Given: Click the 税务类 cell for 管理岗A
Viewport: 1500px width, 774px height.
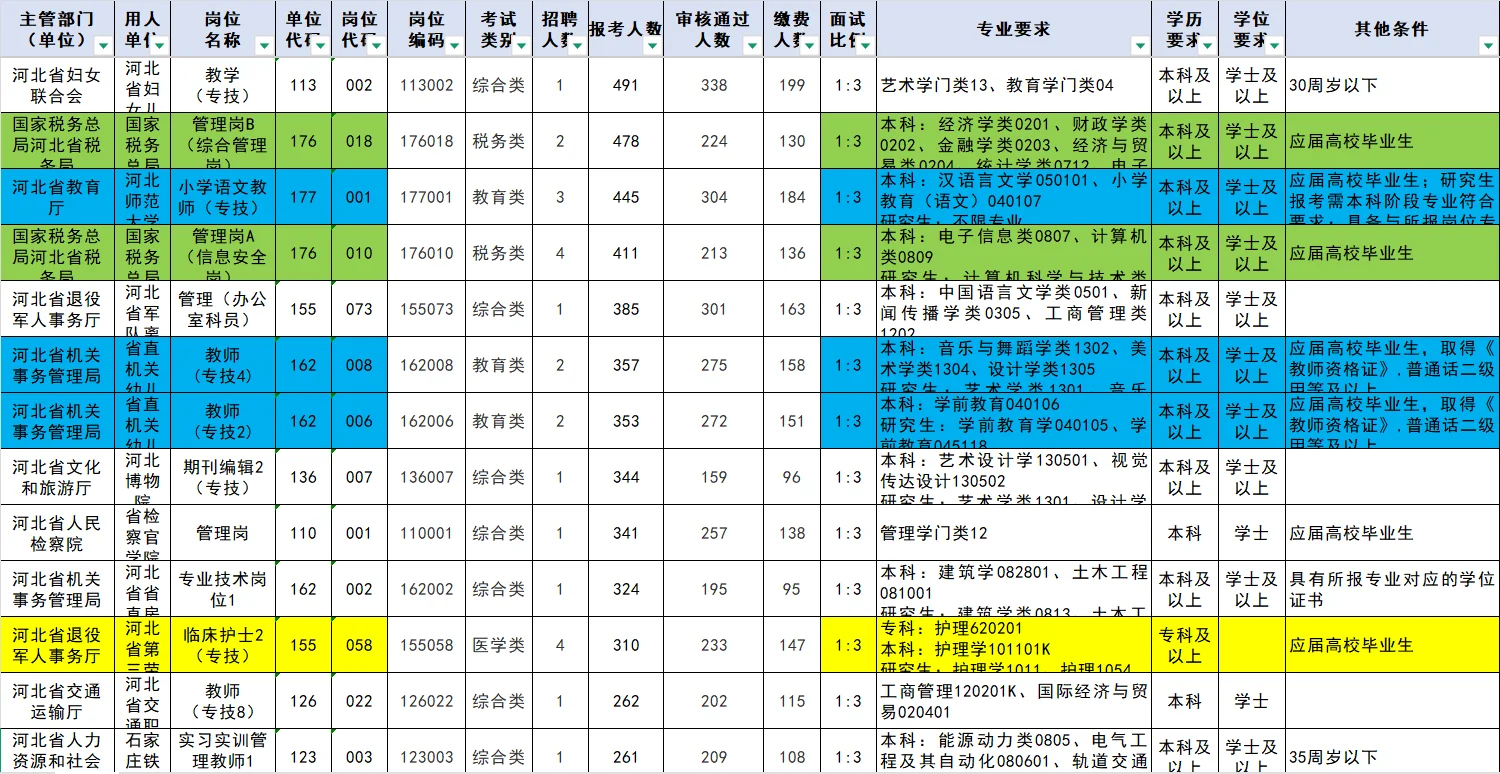Looking at the screenshot, I should click(x=500, y=253).
